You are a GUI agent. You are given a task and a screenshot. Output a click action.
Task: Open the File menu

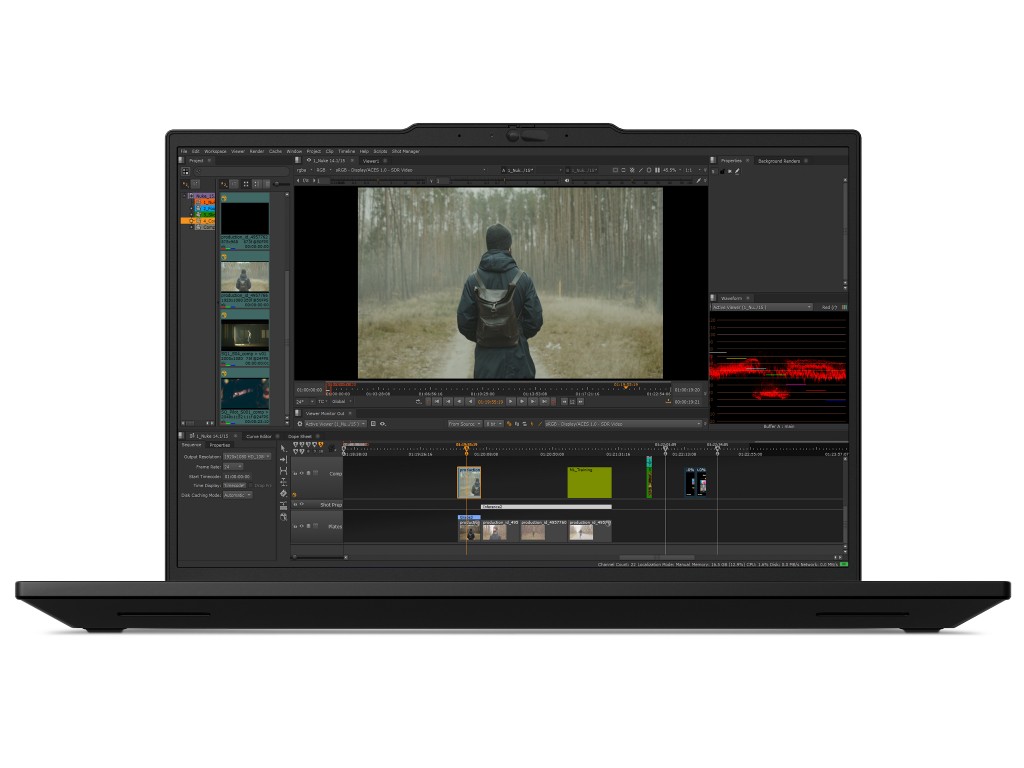click(184, 151)
